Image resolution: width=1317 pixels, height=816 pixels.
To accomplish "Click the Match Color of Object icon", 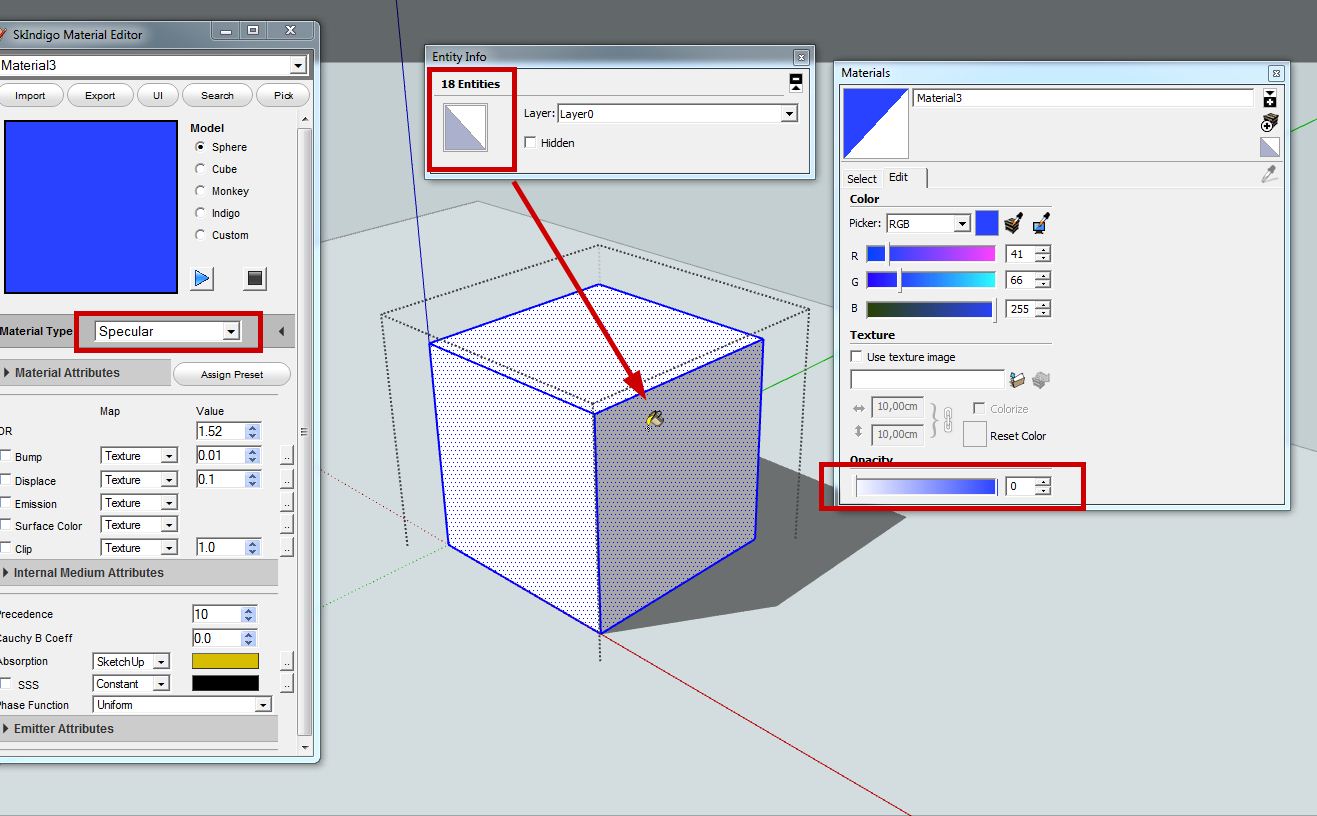I will [x=1014, y=223].
